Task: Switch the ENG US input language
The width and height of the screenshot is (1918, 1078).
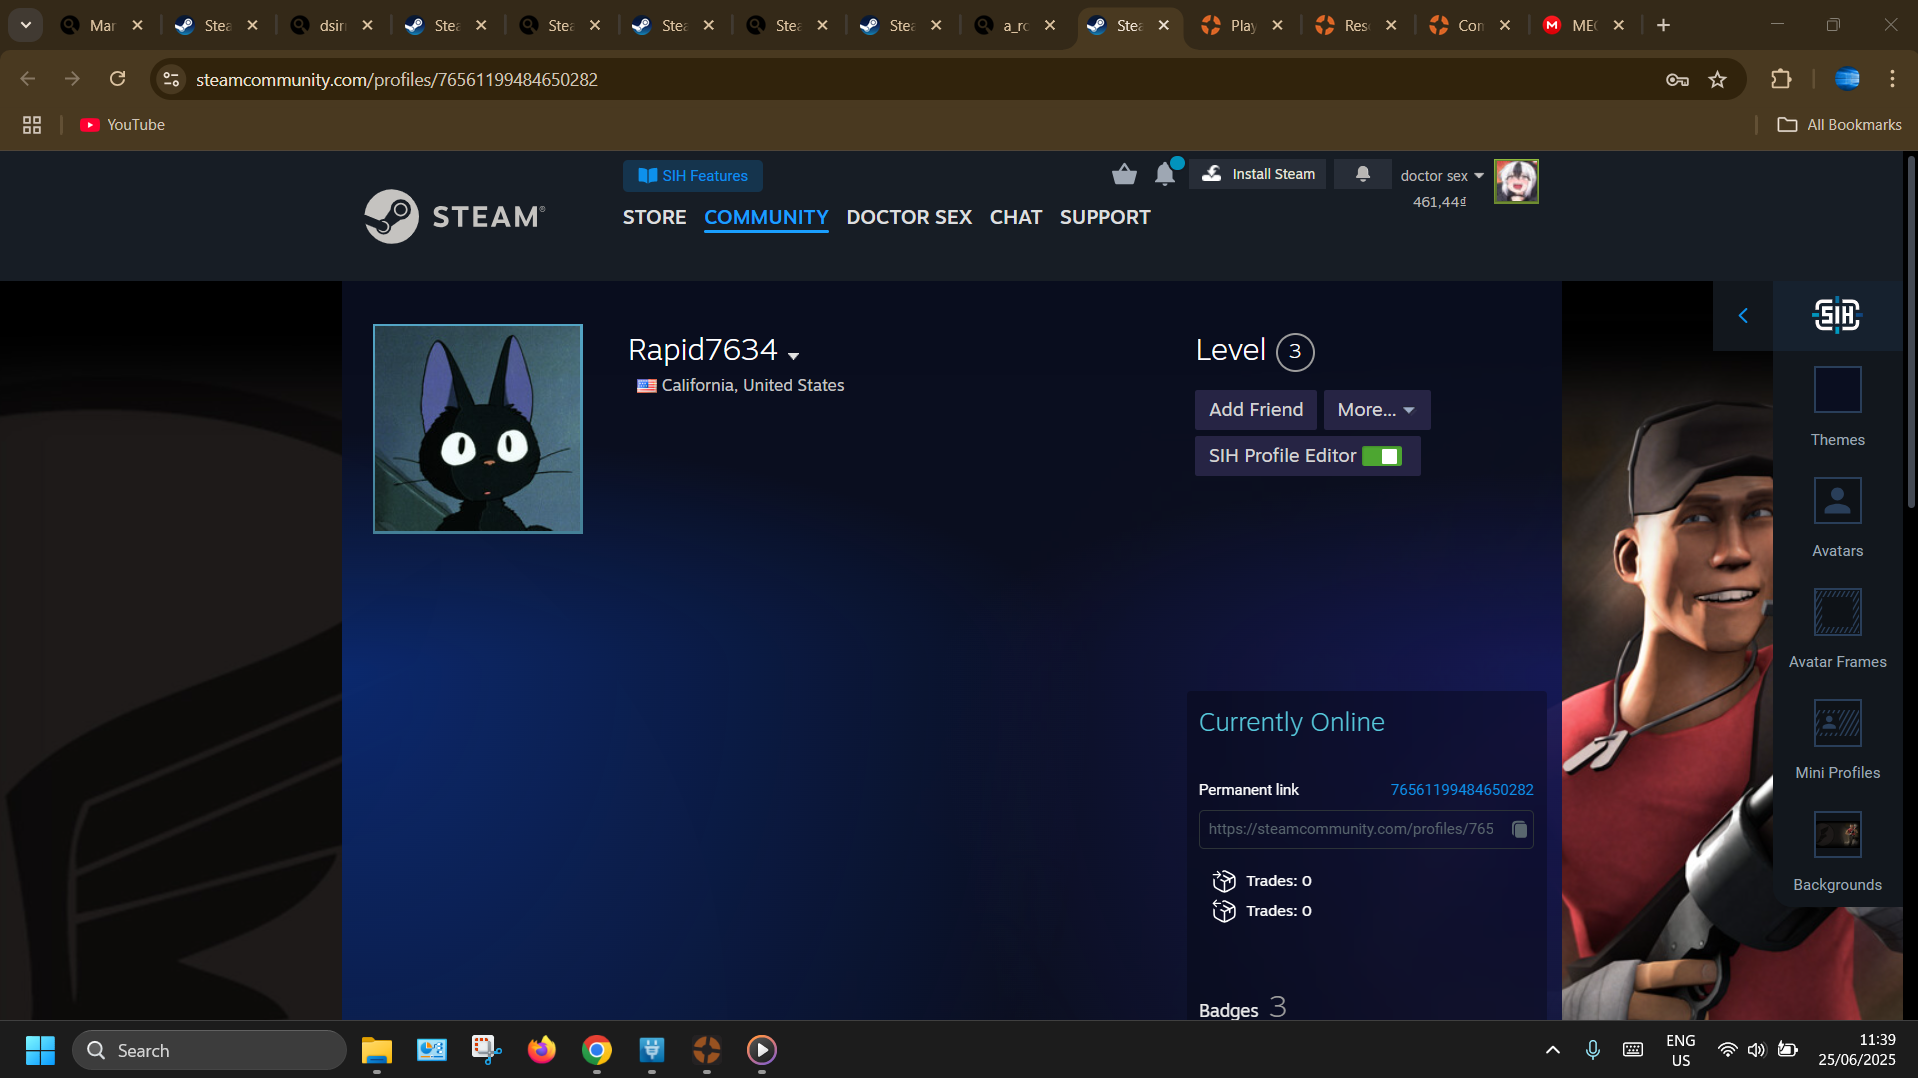Action: click(1680, 1050)
